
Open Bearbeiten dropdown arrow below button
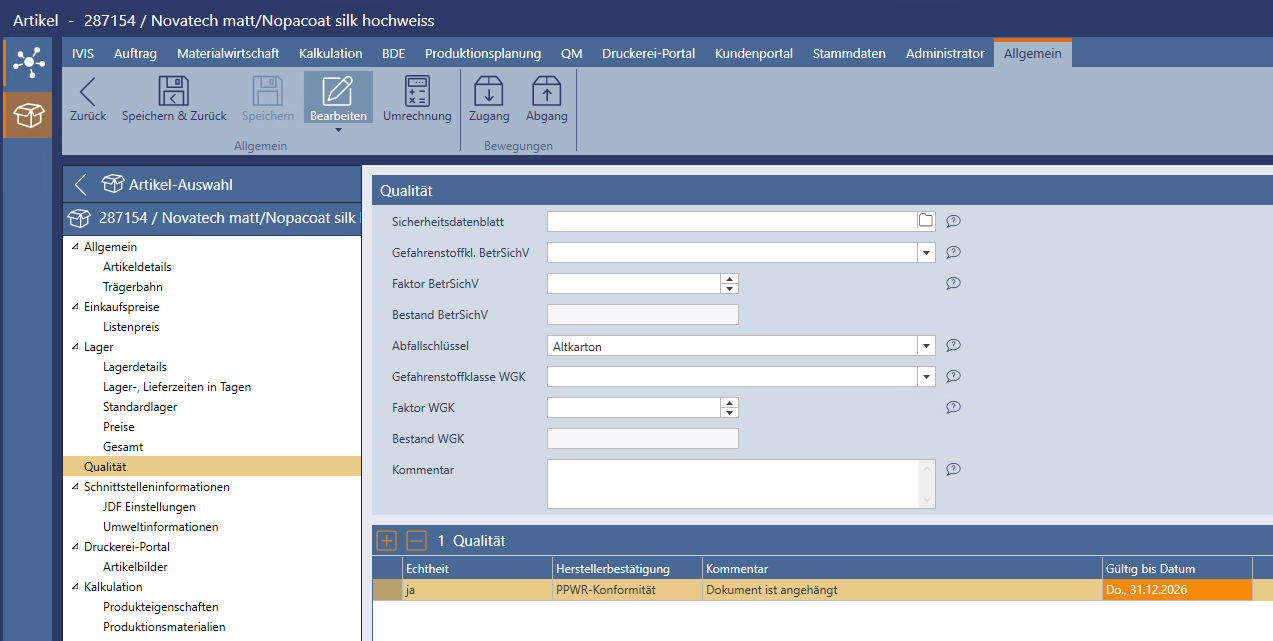coord(338,129)
